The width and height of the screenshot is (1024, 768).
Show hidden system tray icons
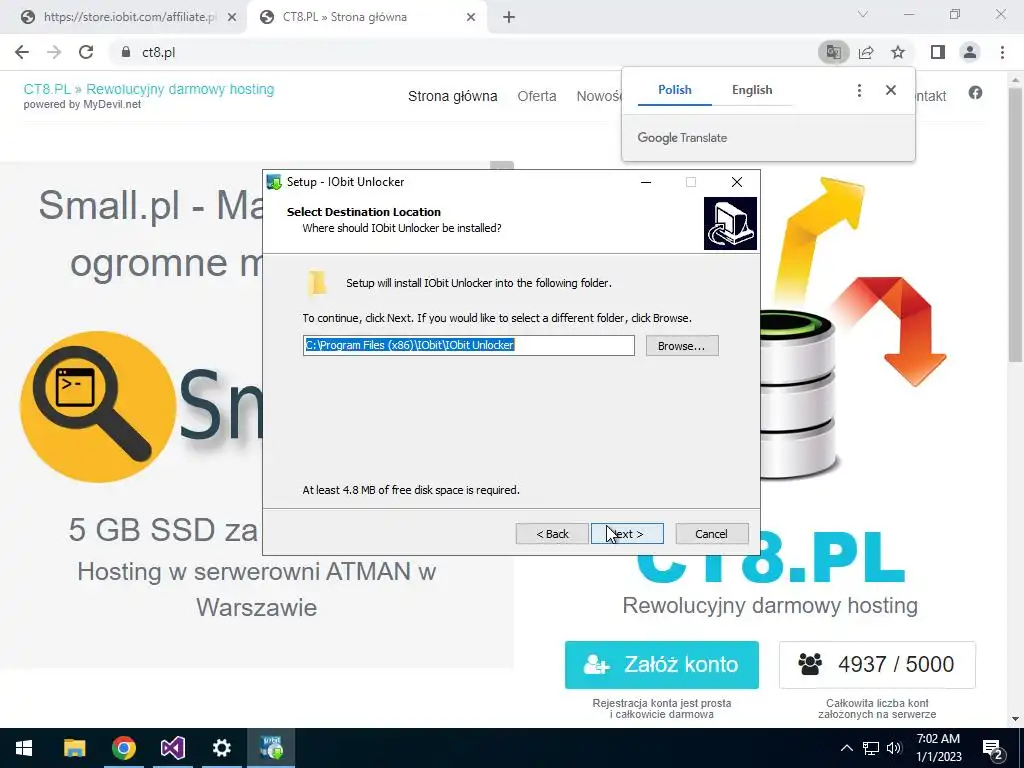click(846, 748)
